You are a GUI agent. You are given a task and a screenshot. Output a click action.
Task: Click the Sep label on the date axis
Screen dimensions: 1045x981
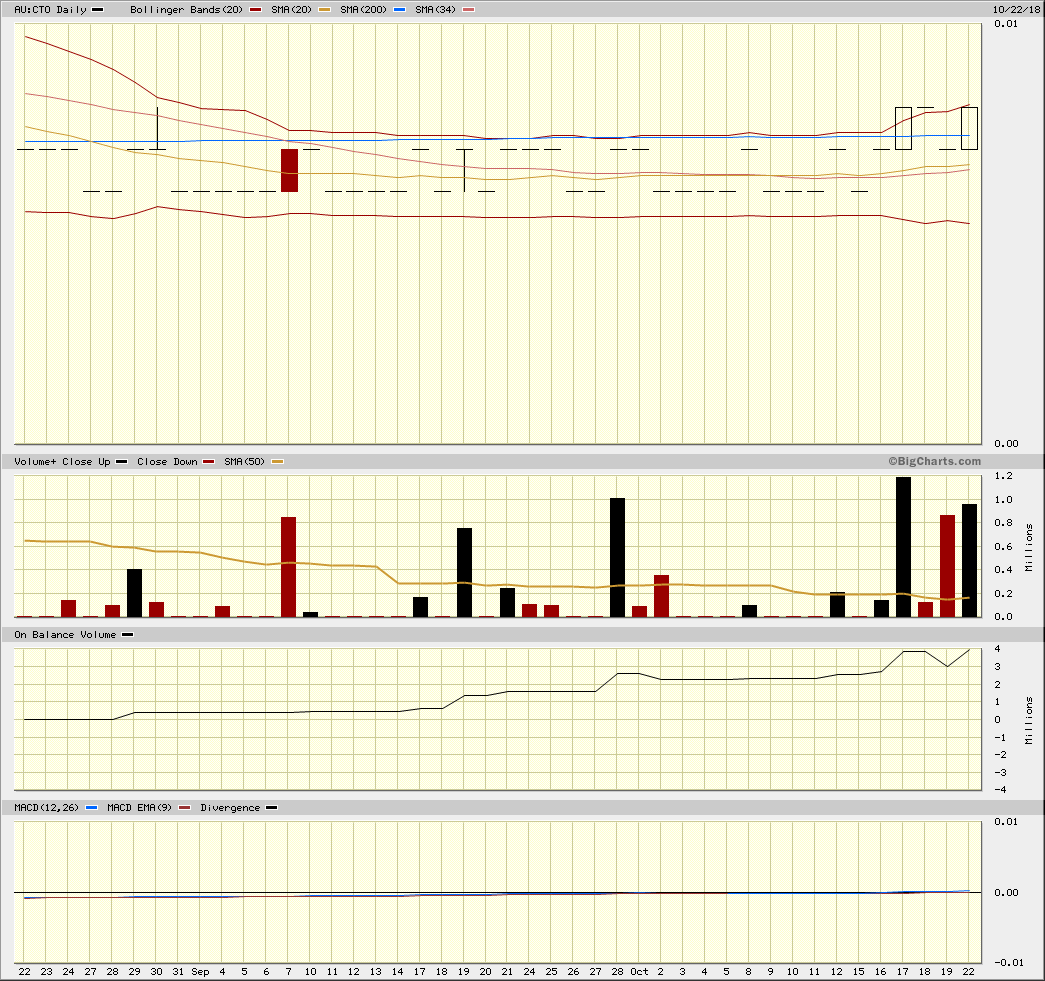[201, 972]
